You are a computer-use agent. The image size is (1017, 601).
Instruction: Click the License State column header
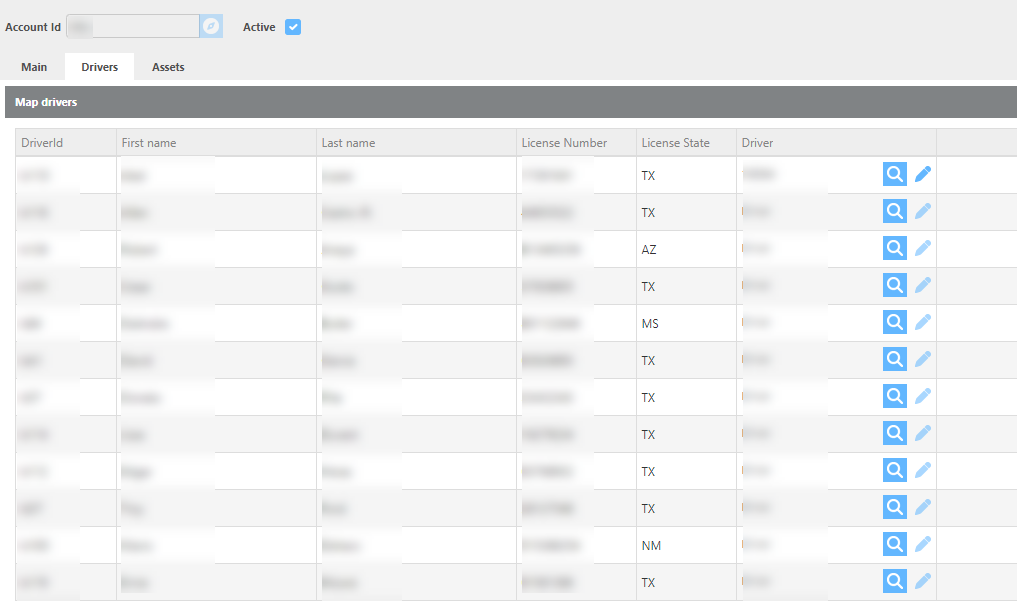(676, 143)
